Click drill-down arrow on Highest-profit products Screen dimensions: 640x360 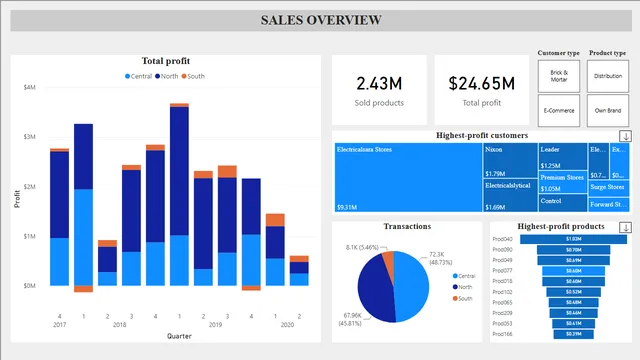pyautogui.click(x=625, y=227)
